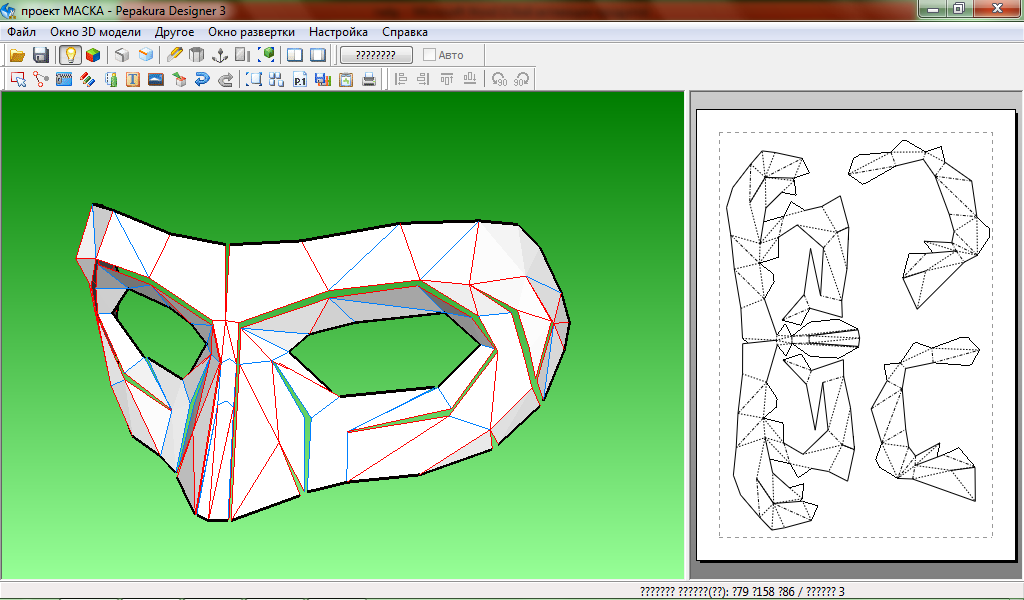The height and width of the screenshot is (600, 1024).
Task: Click the blue undo arrow icon
Action: coord(202,79)
